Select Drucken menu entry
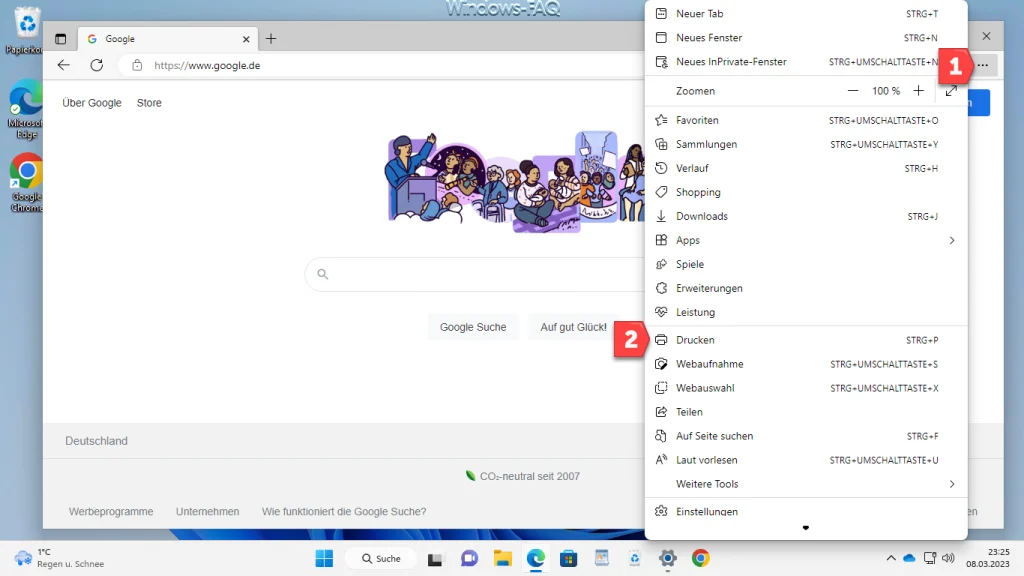This screenshot has height=576, width=1024. click(806, 340)
